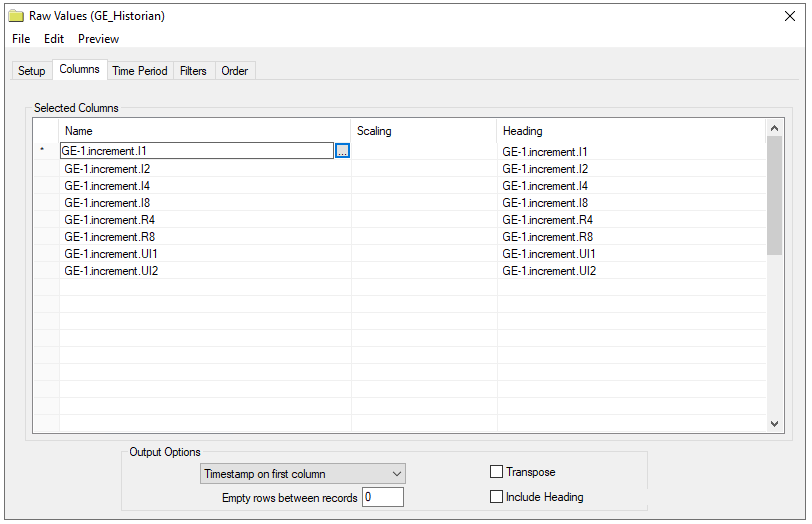Open the Edit menu
The image size is (812, 524).
(x=54, y=39)
